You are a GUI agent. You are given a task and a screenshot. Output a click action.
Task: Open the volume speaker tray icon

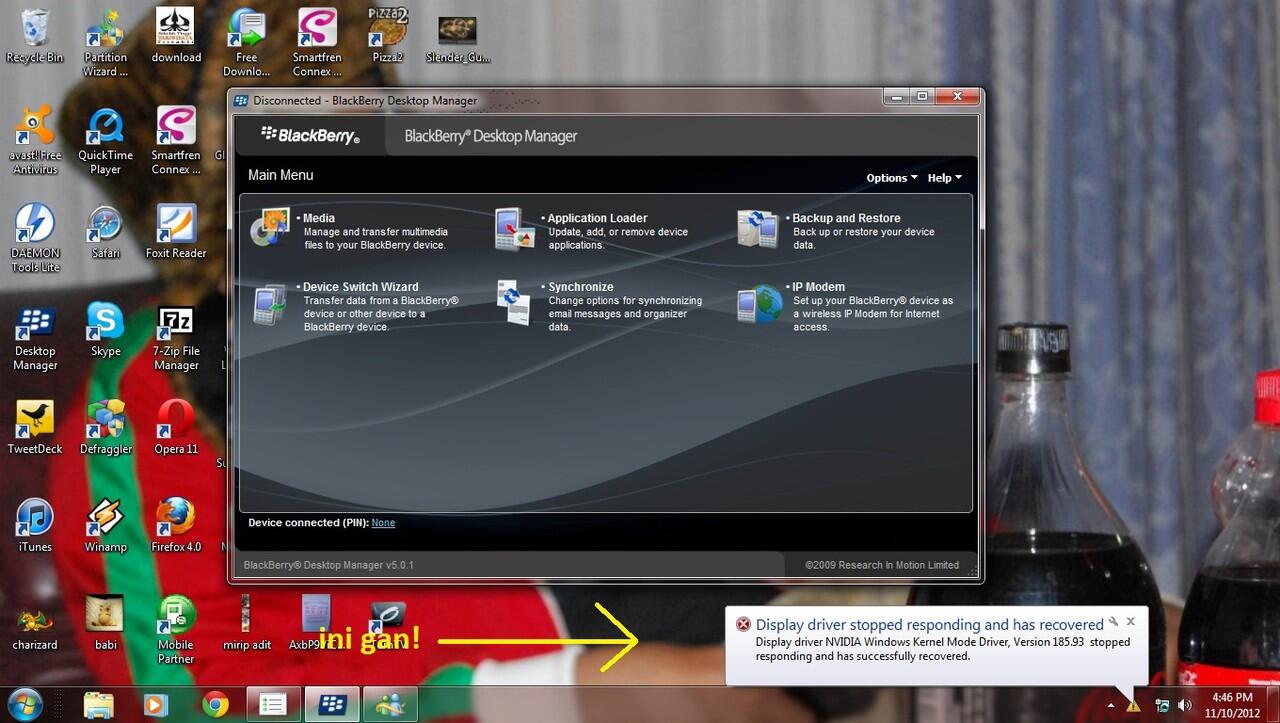[x=1185, y=705]
